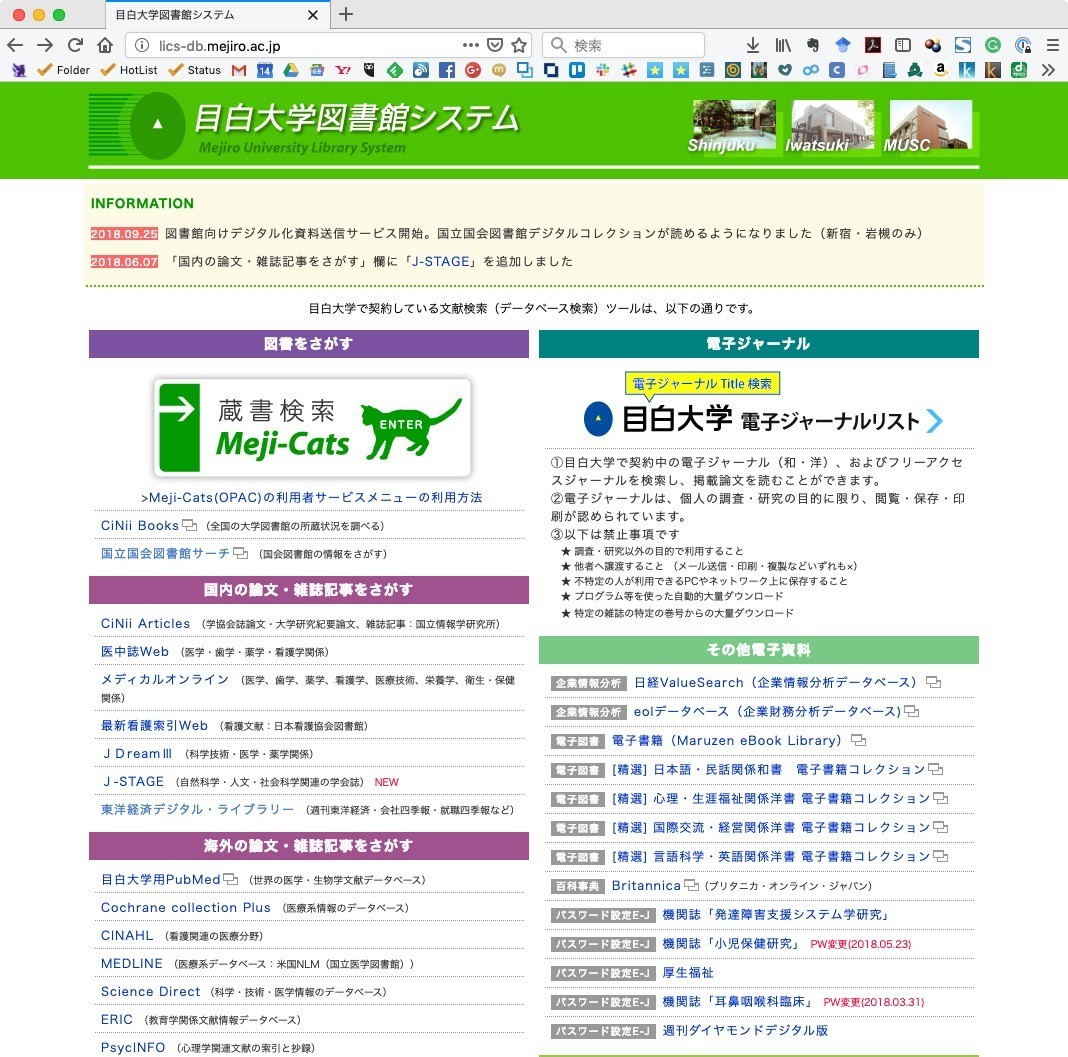The width and height of the screenshot is (1068, 1057).
Task: Open 東洋経済デジタル・ライブラリー link
Action: click(197, 810)
